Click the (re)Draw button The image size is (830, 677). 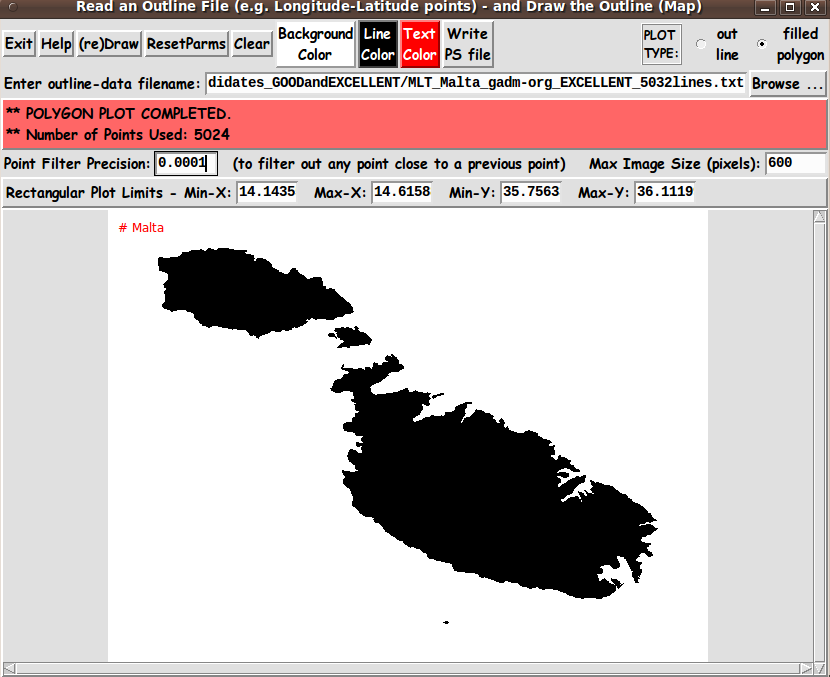[109, 44]
